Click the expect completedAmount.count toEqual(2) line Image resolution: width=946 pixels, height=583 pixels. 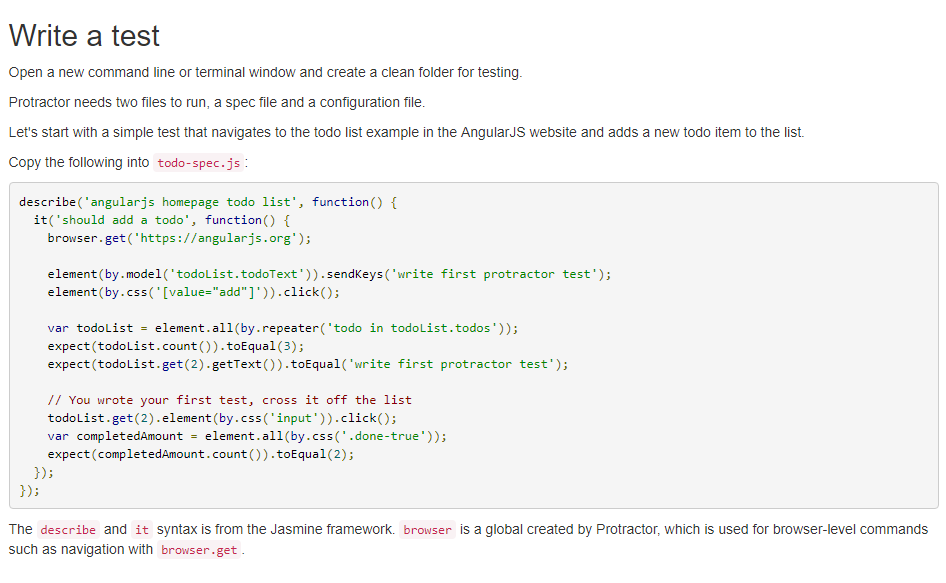(x=200, y=454)
